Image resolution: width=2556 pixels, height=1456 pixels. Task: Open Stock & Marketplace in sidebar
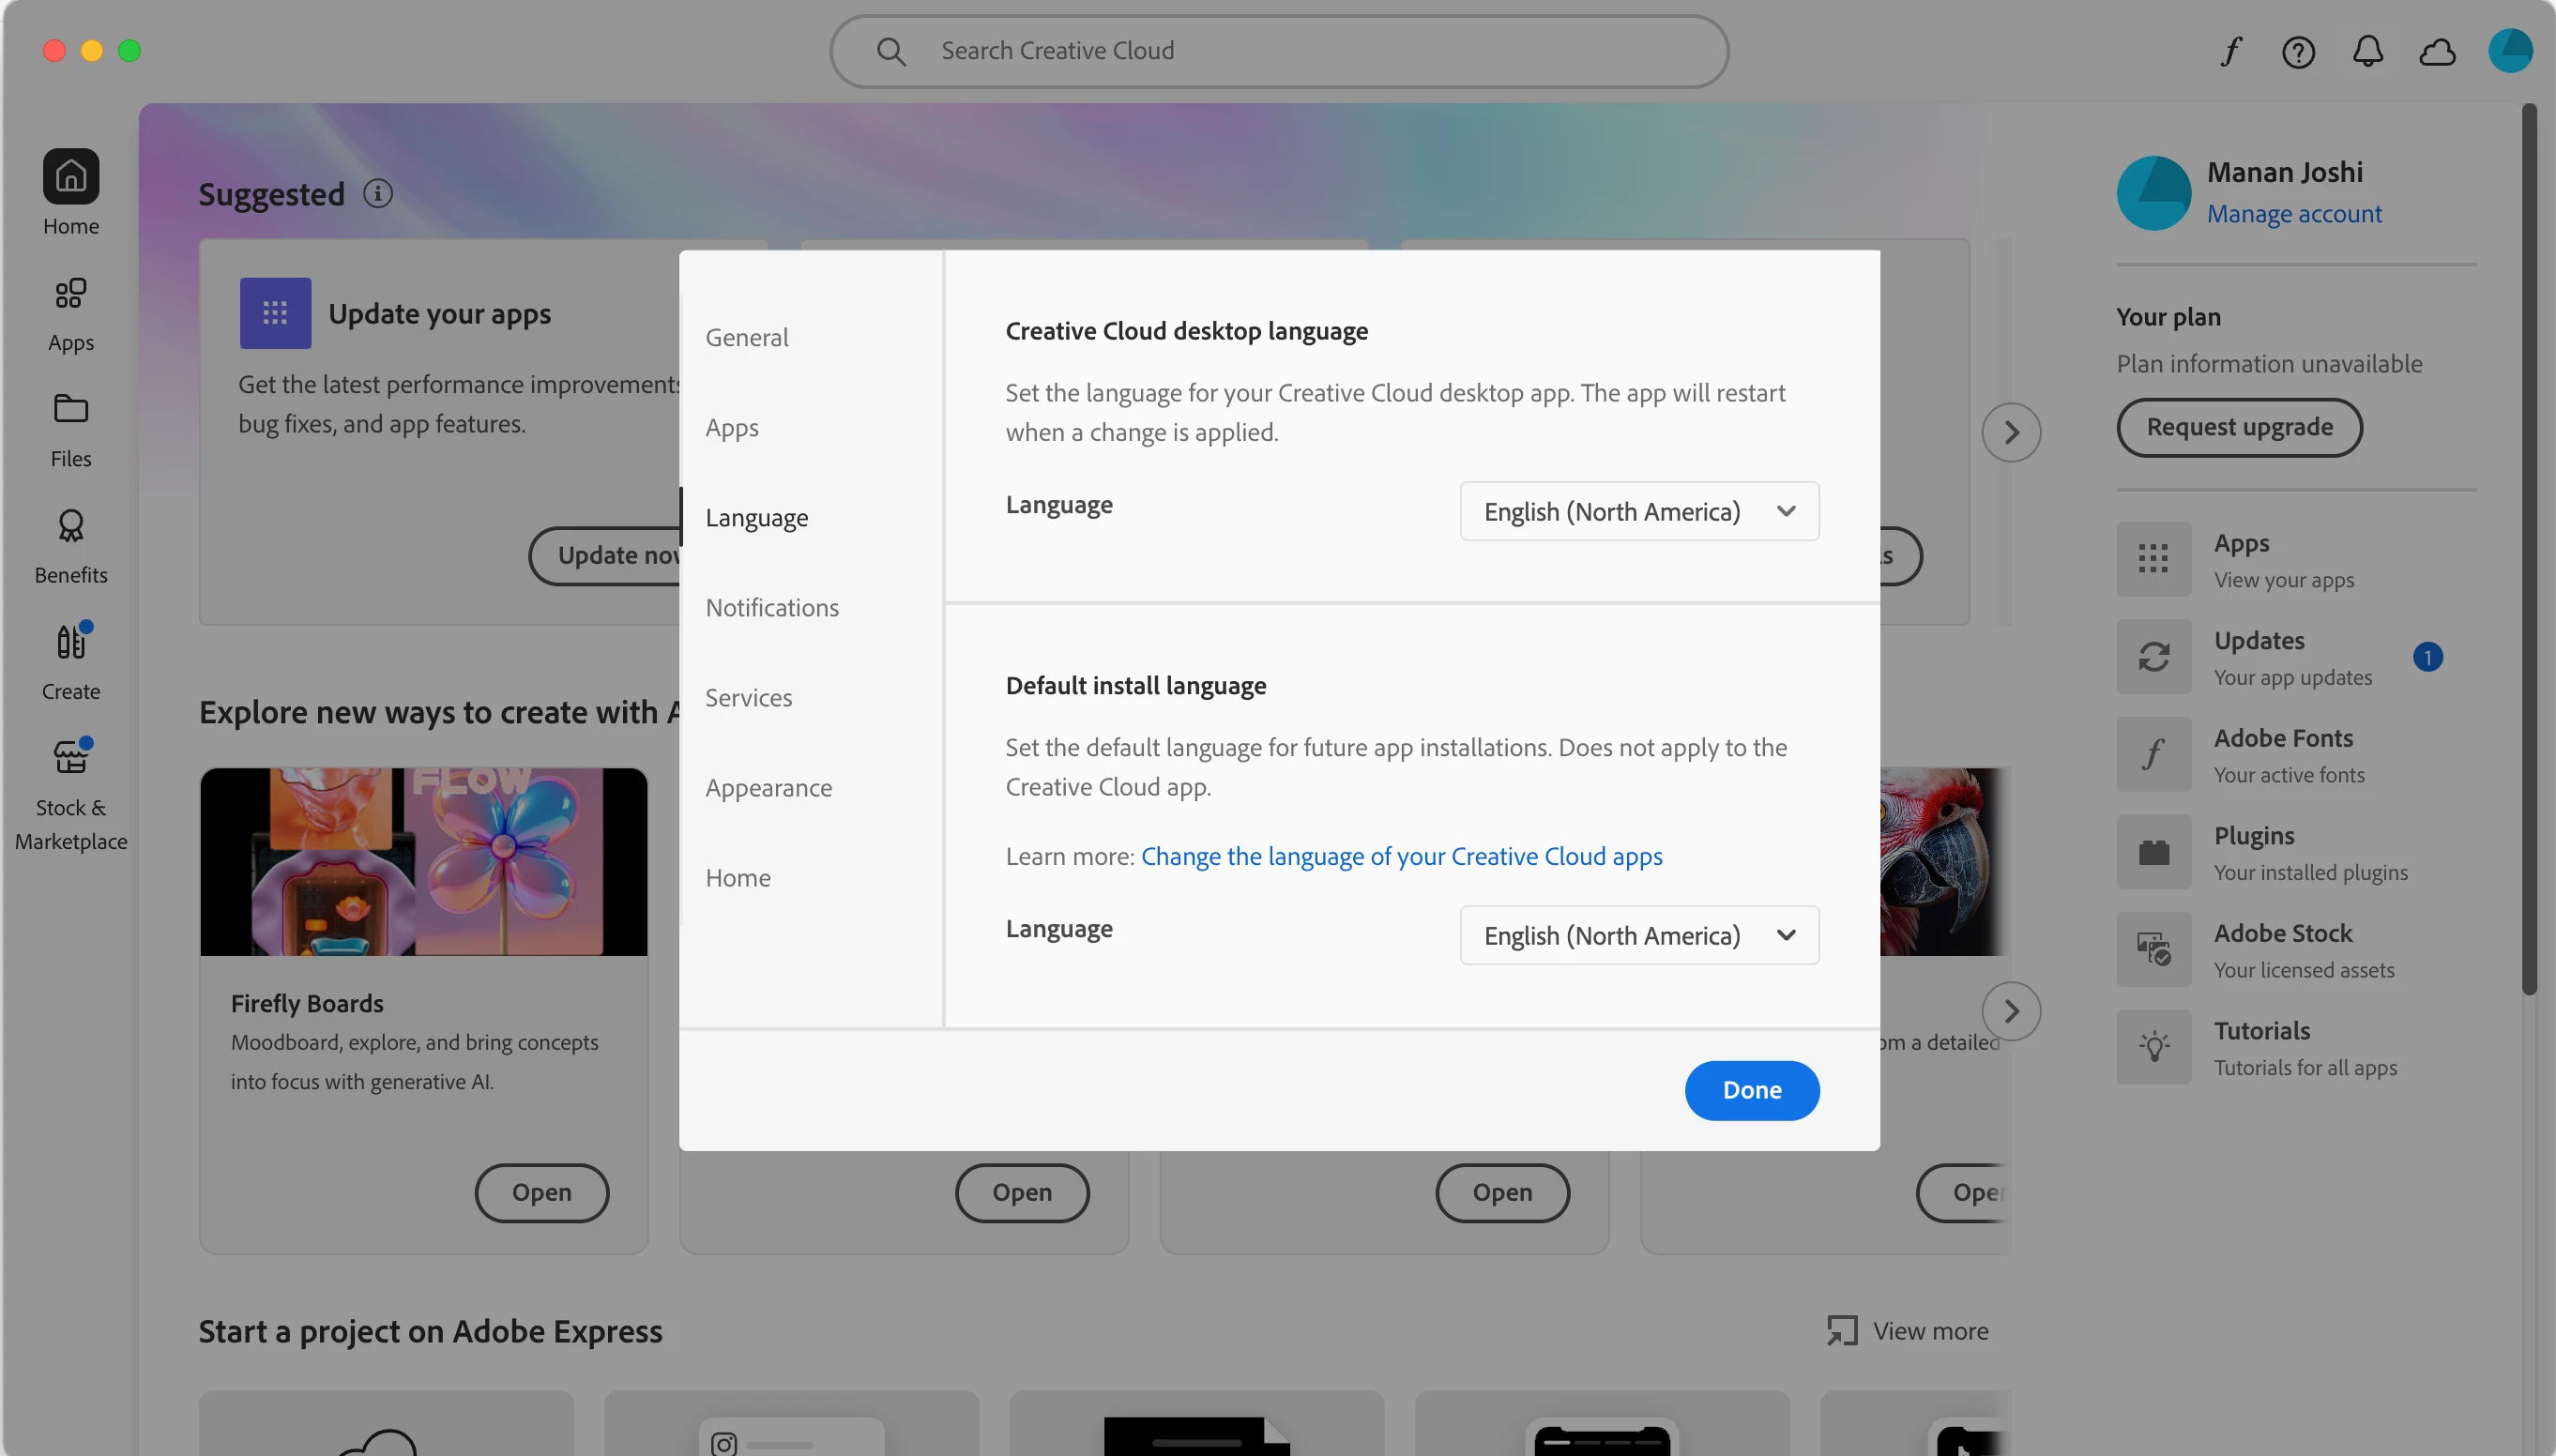(71, 795)
